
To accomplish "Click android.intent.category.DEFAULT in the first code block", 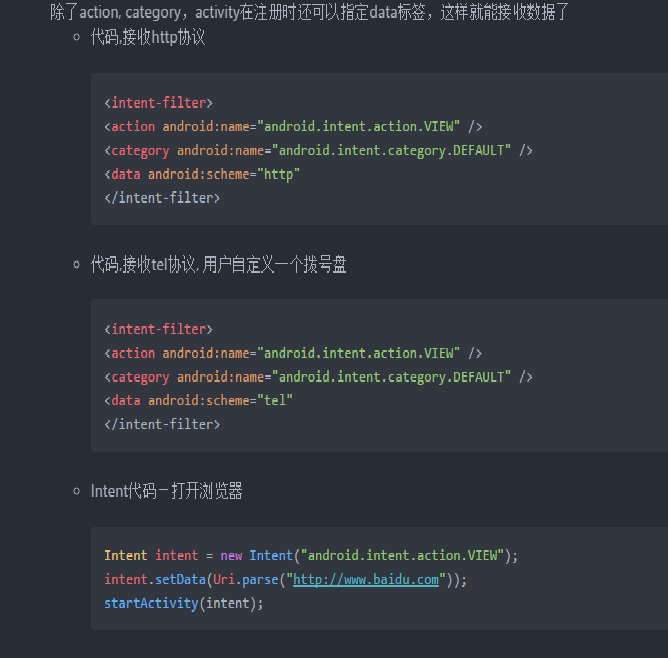I will (391, 150).
